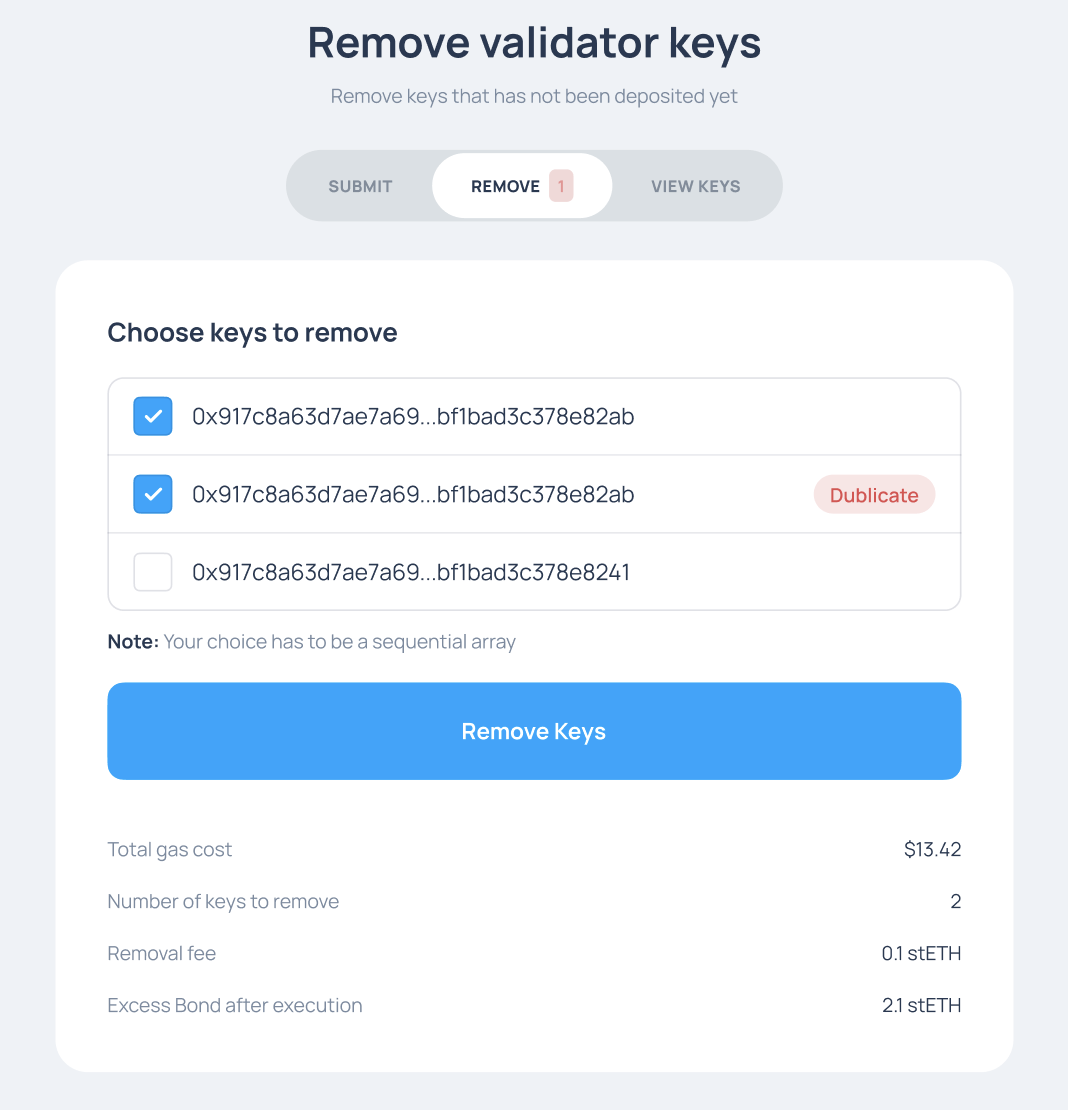The image size is (1068, 1110).
Task: Click the "Remove validator keys" page heading
Action: click(x=534, y=43)
